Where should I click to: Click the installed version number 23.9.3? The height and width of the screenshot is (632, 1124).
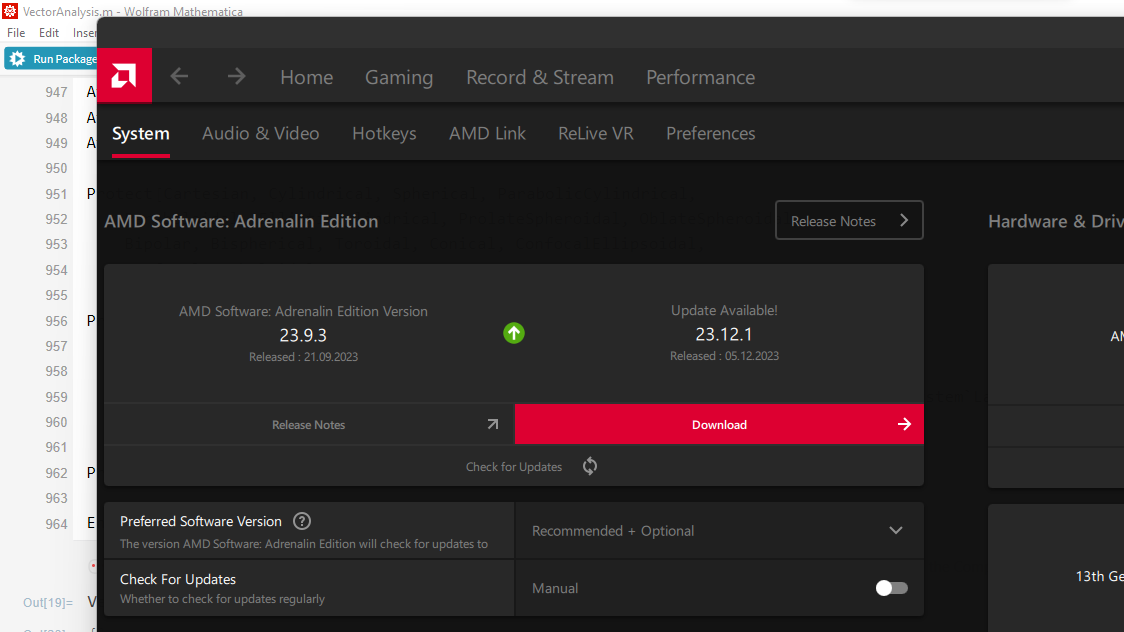pyautogui.click(x=303, y=335)
